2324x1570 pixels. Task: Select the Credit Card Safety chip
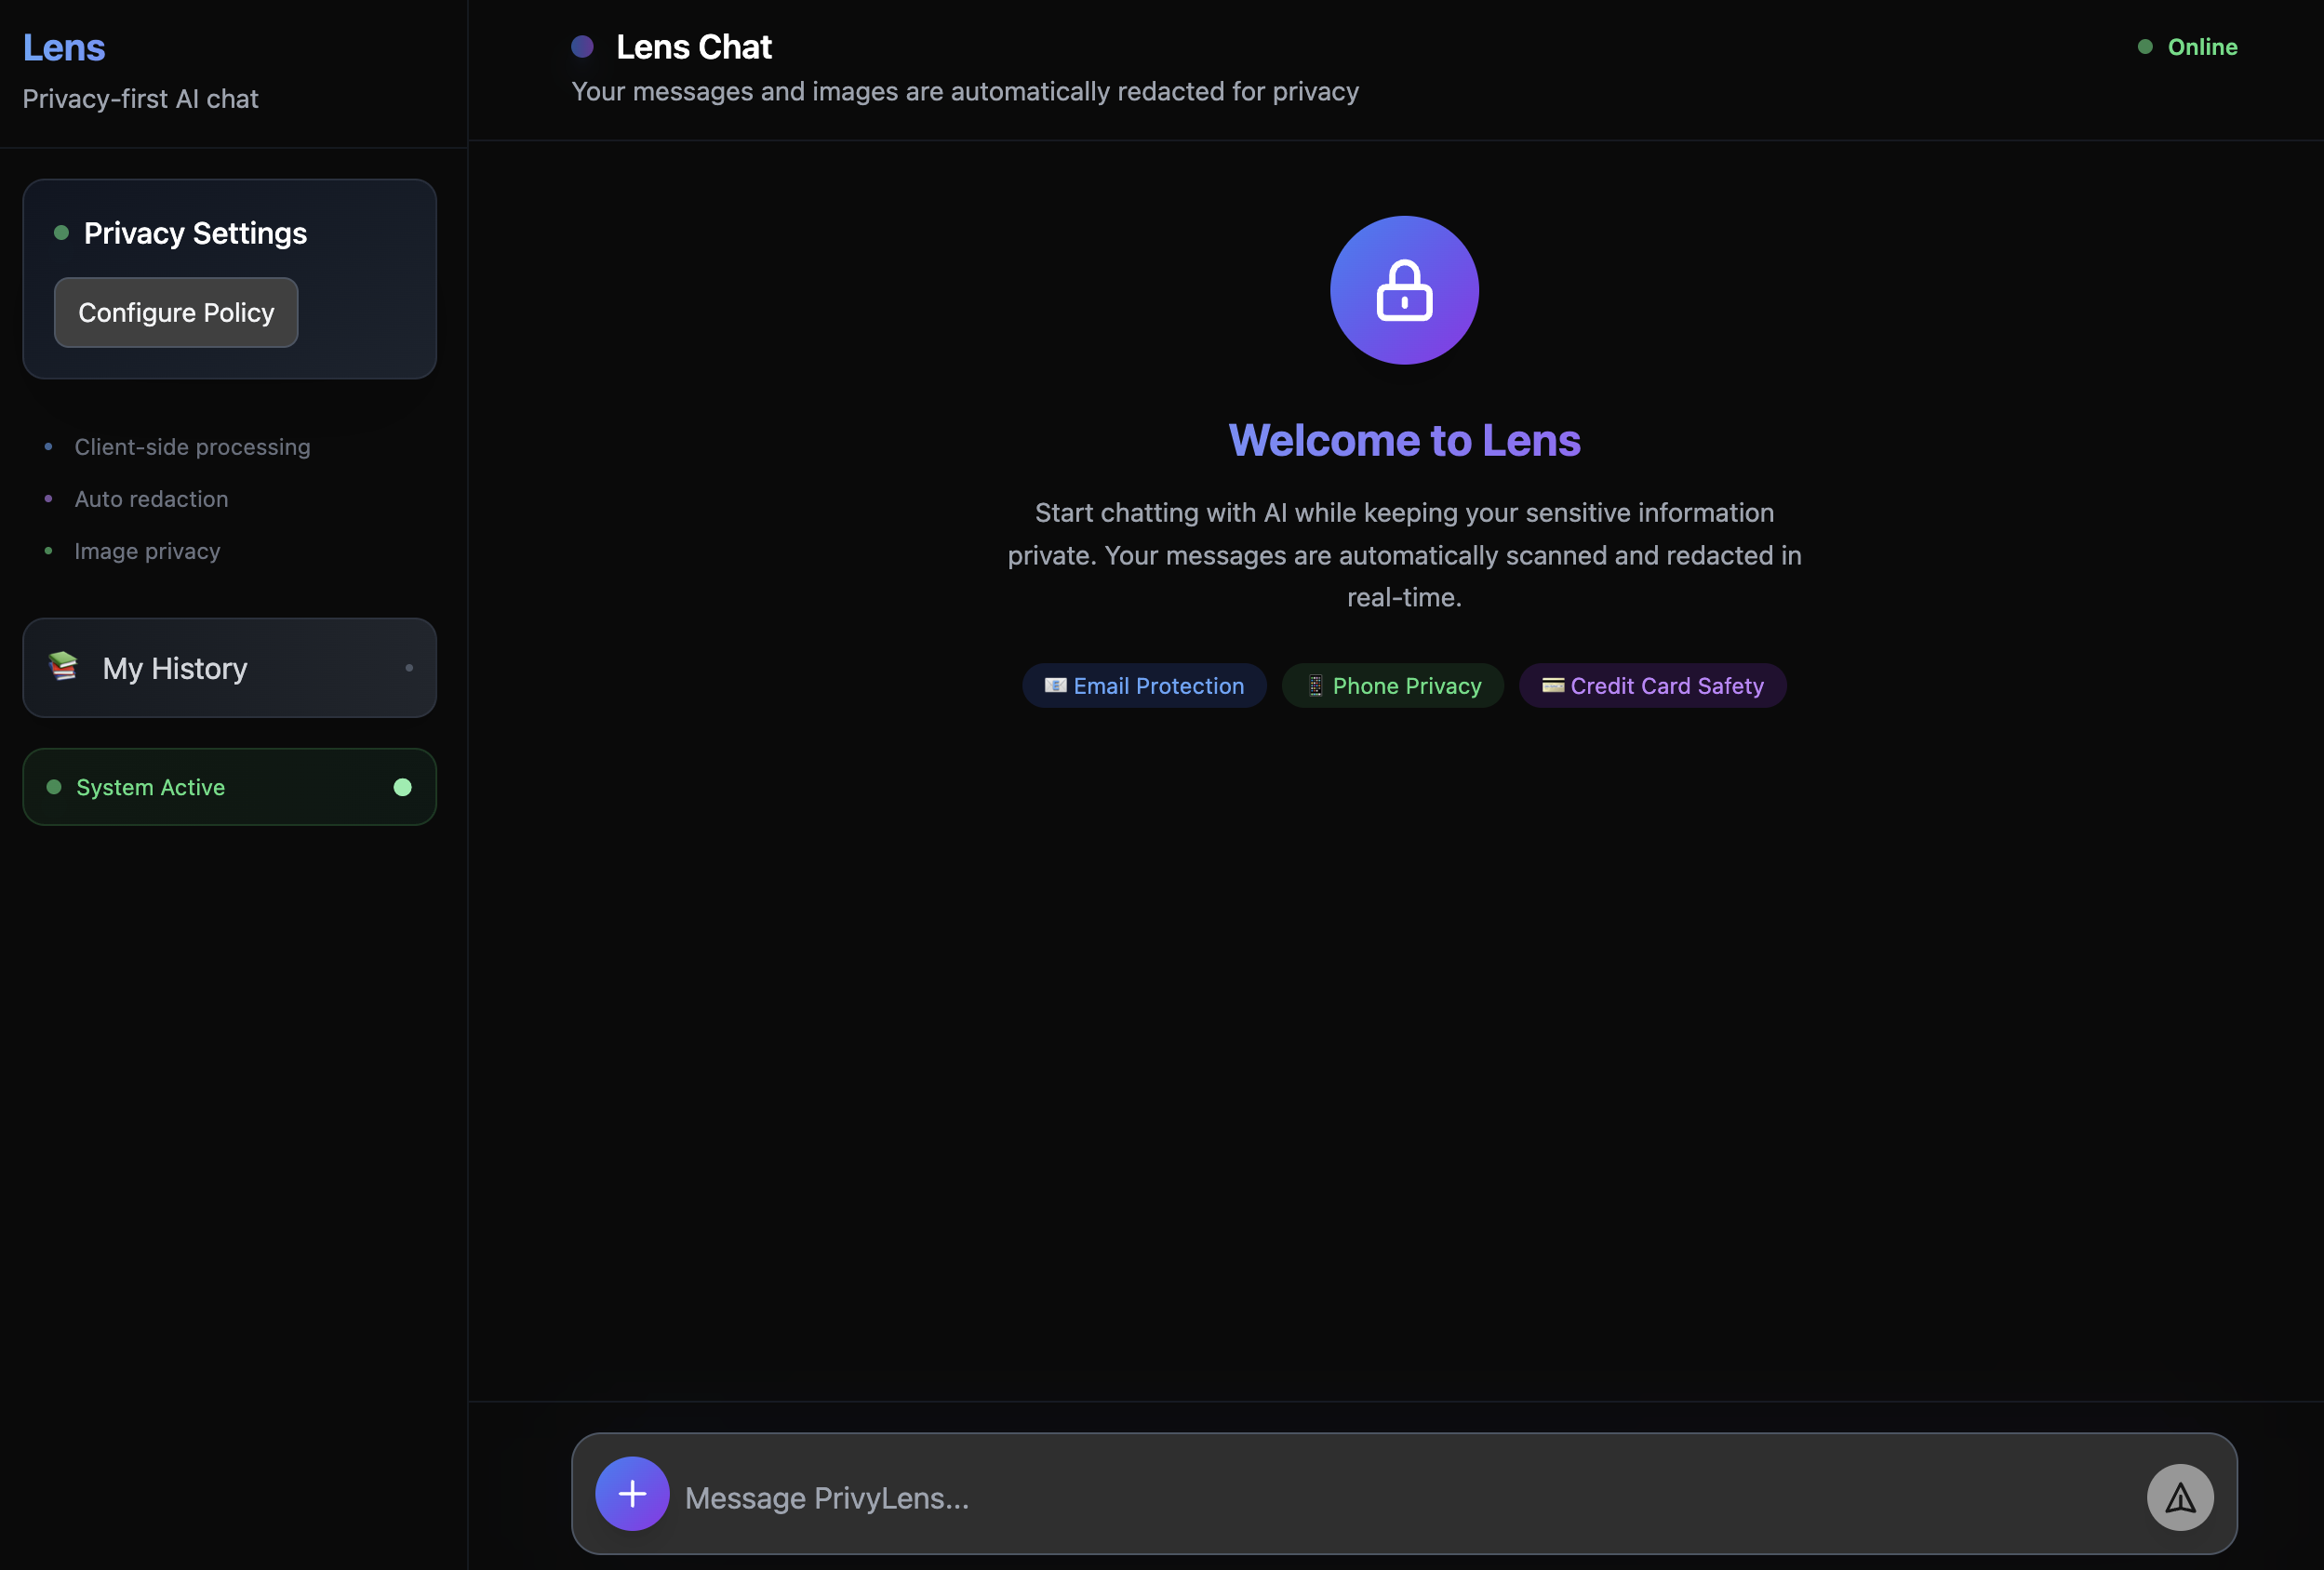[x=1652, y=686]
